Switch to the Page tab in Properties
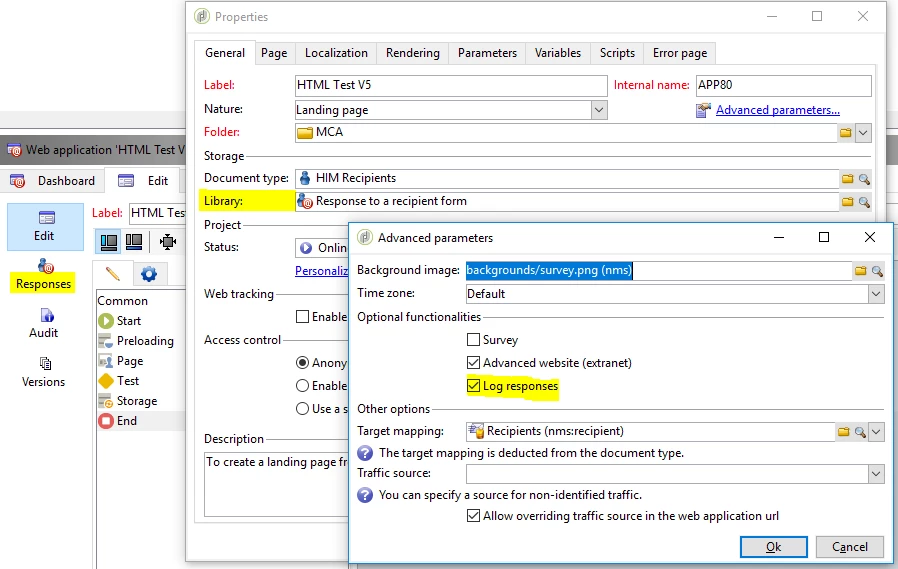This screenshot has height=569, width=898. coord(274,53)
